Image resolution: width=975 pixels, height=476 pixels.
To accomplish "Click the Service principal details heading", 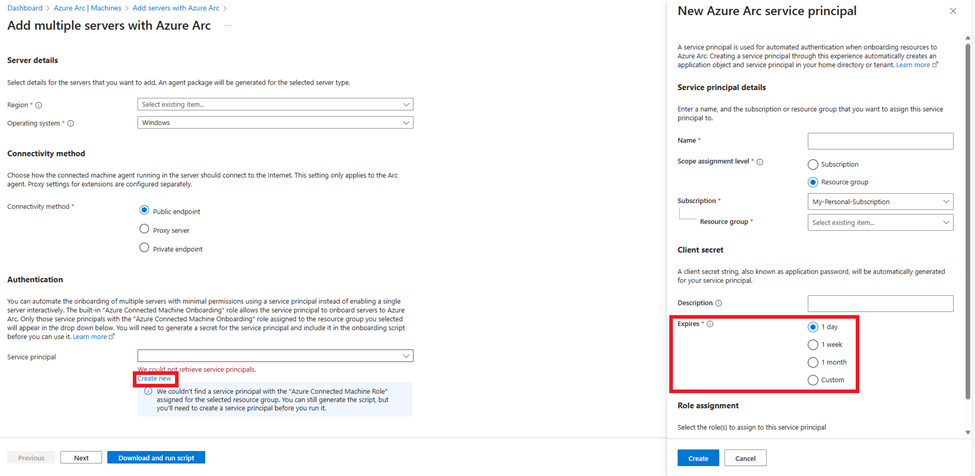I will tap(721, 88).
